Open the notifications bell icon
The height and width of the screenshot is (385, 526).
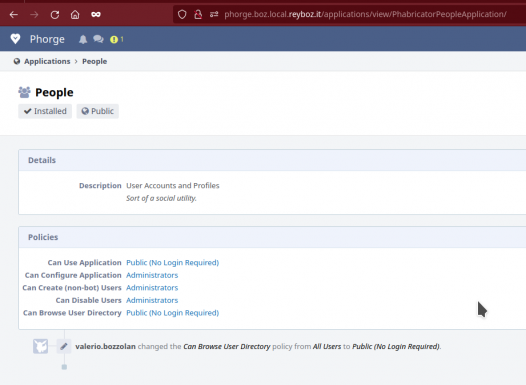(x=83, y=39)
